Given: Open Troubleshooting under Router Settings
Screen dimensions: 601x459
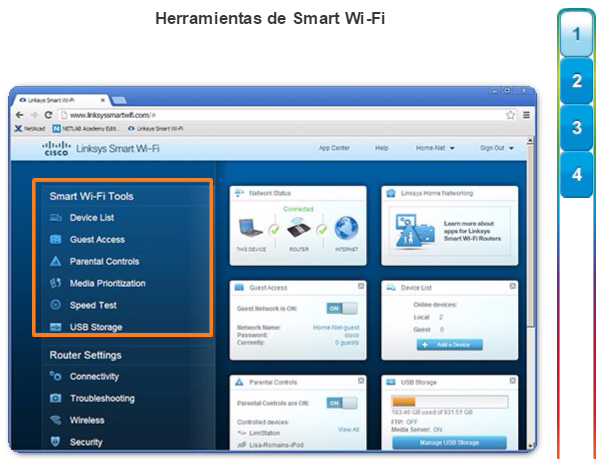Looking at the screenshot, I should [x=102, y=398].
